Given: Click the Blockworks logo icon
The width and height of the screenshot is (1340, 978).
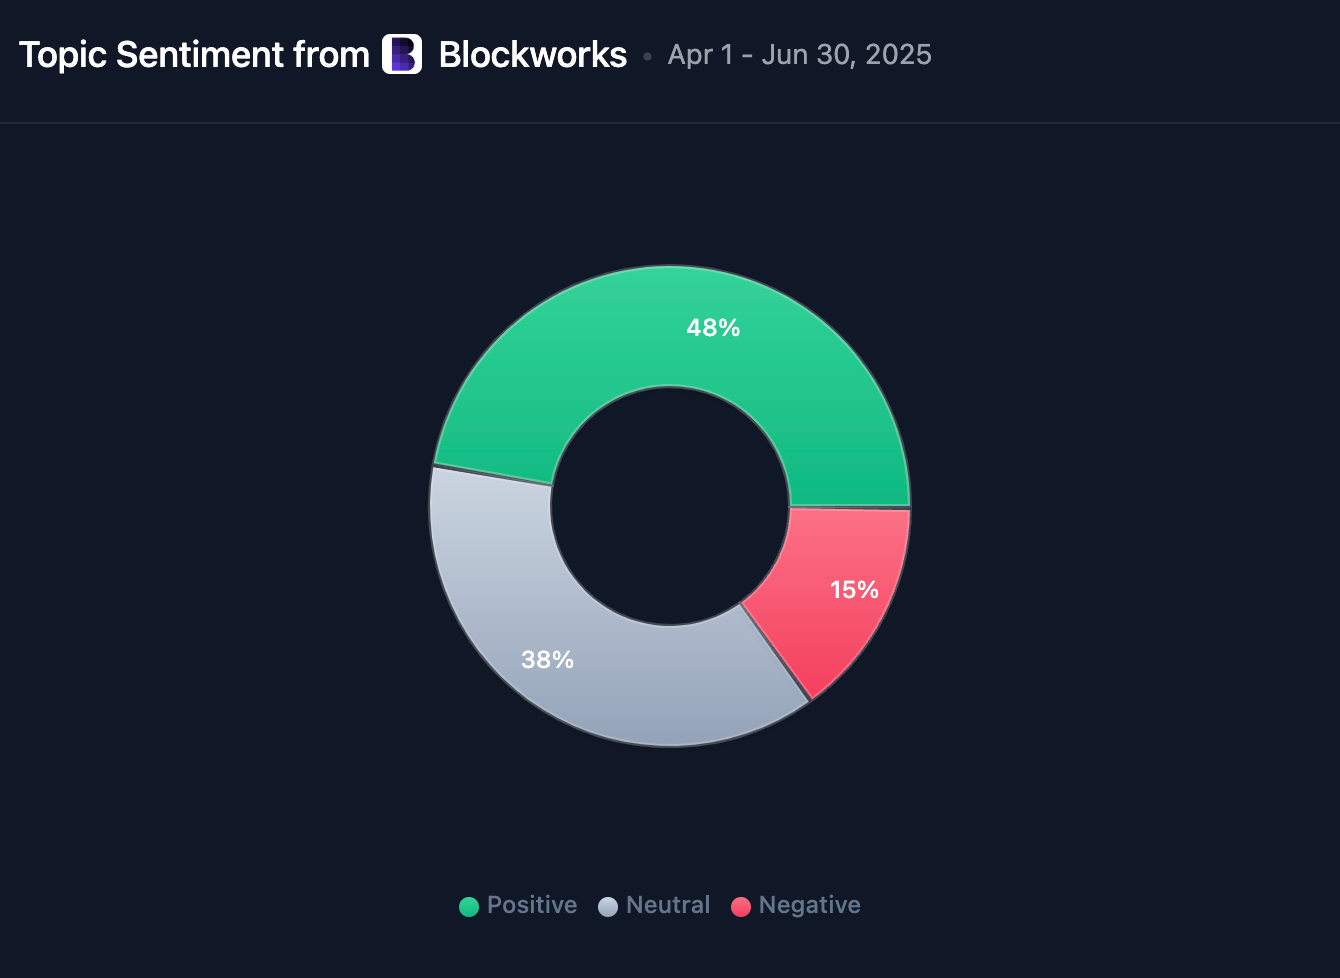Looking at the screenshot, I should (402, 54).
